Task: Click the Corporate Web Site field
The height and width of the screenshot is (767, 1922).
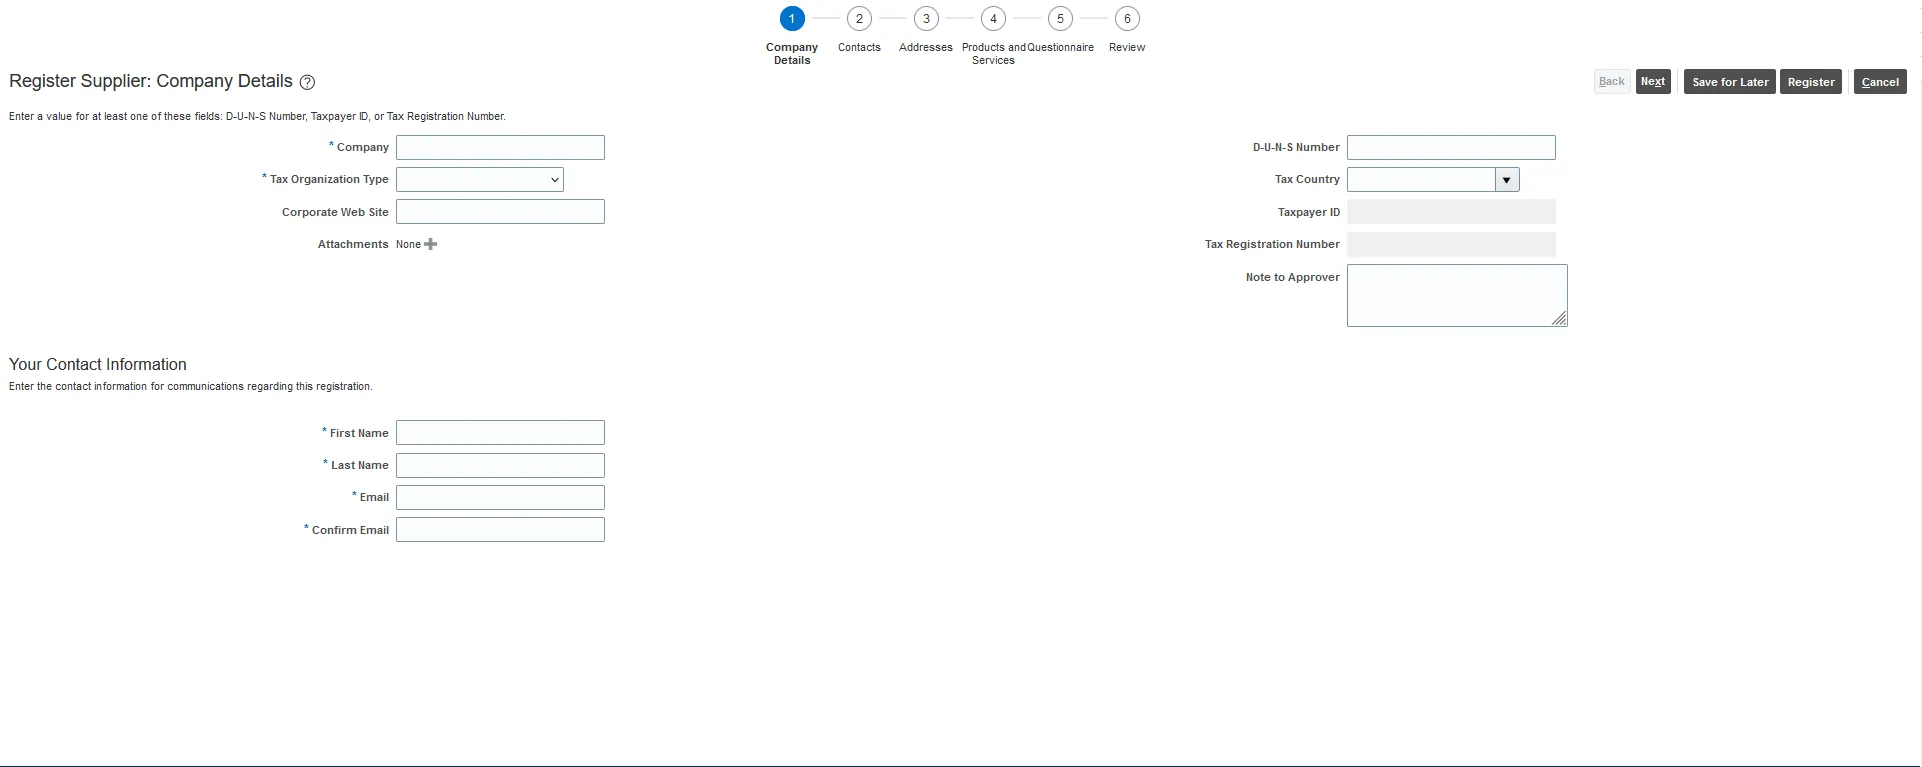Action: [x=500, y=212]
